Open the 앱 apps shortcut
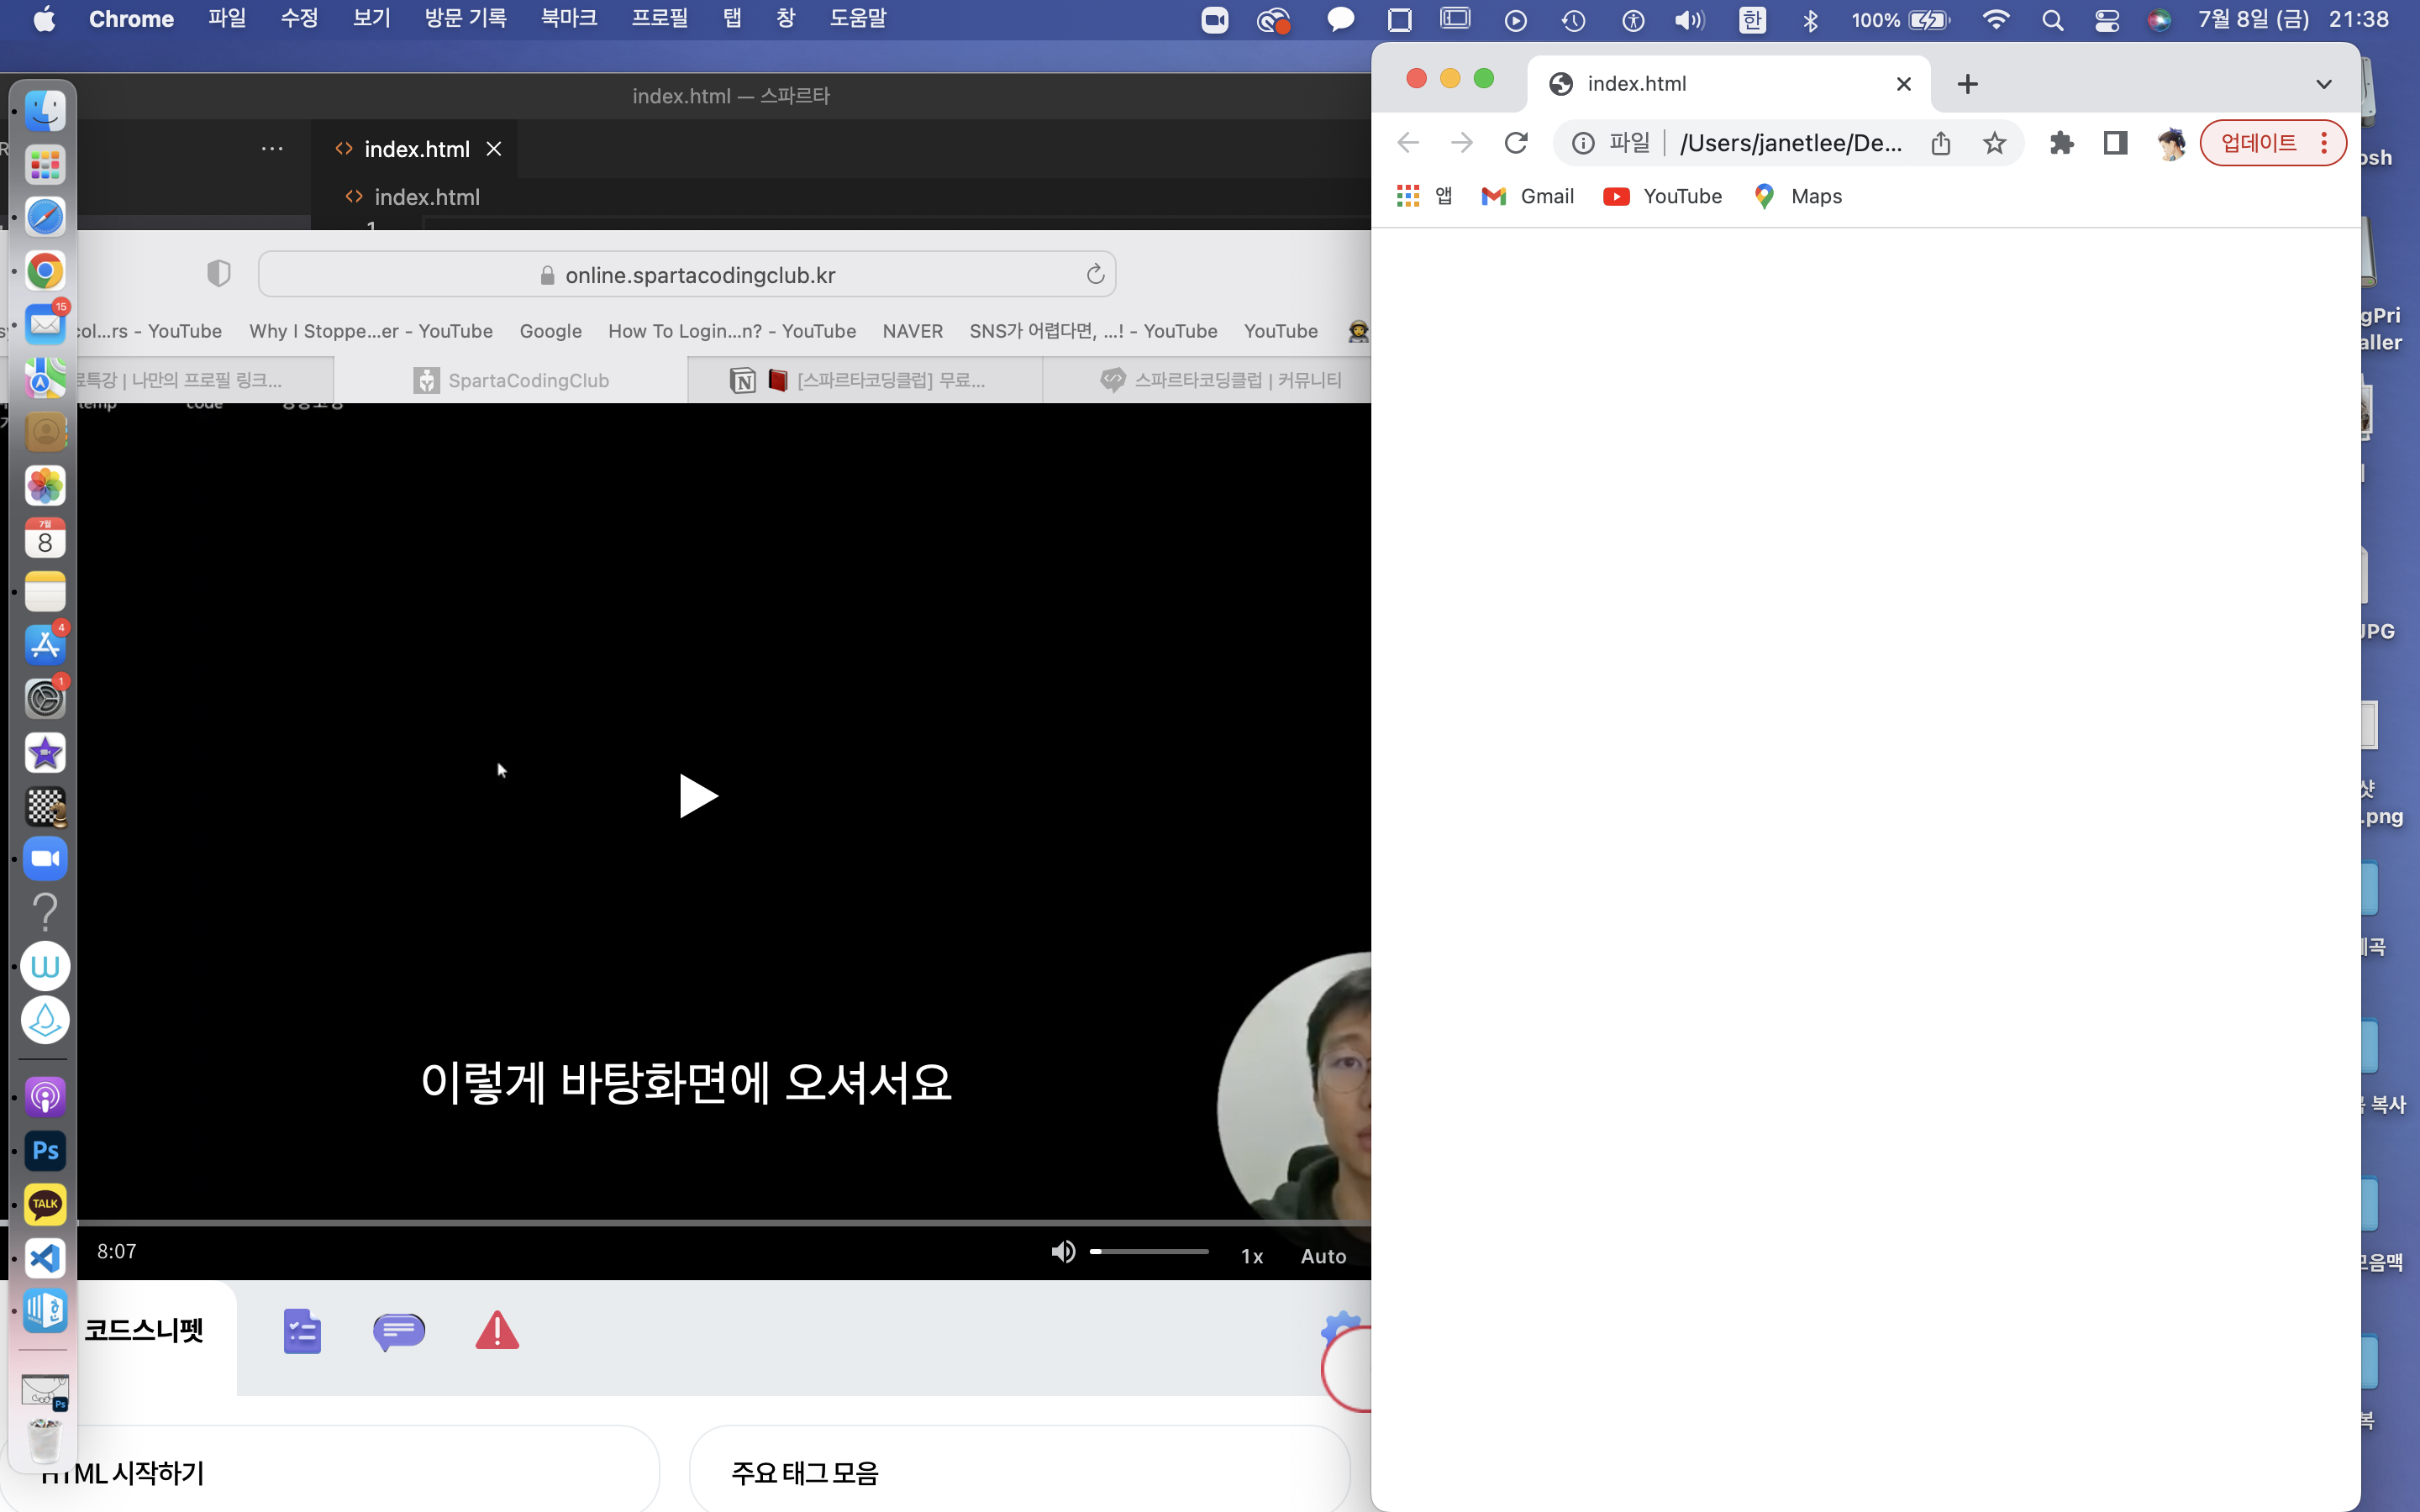Image resolution: width=2420 pixels, height=1512 pixels. 1424,196
